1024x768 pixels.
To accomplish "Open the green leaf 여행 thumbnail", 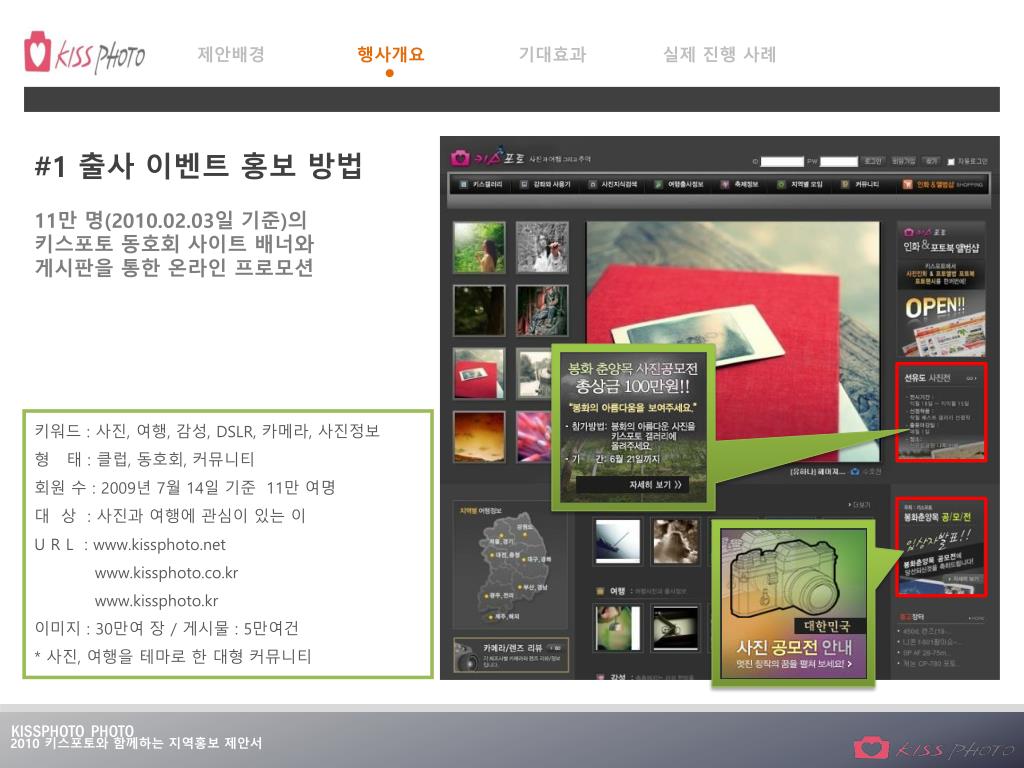I will pyautogui.click(x=617, y=628).
